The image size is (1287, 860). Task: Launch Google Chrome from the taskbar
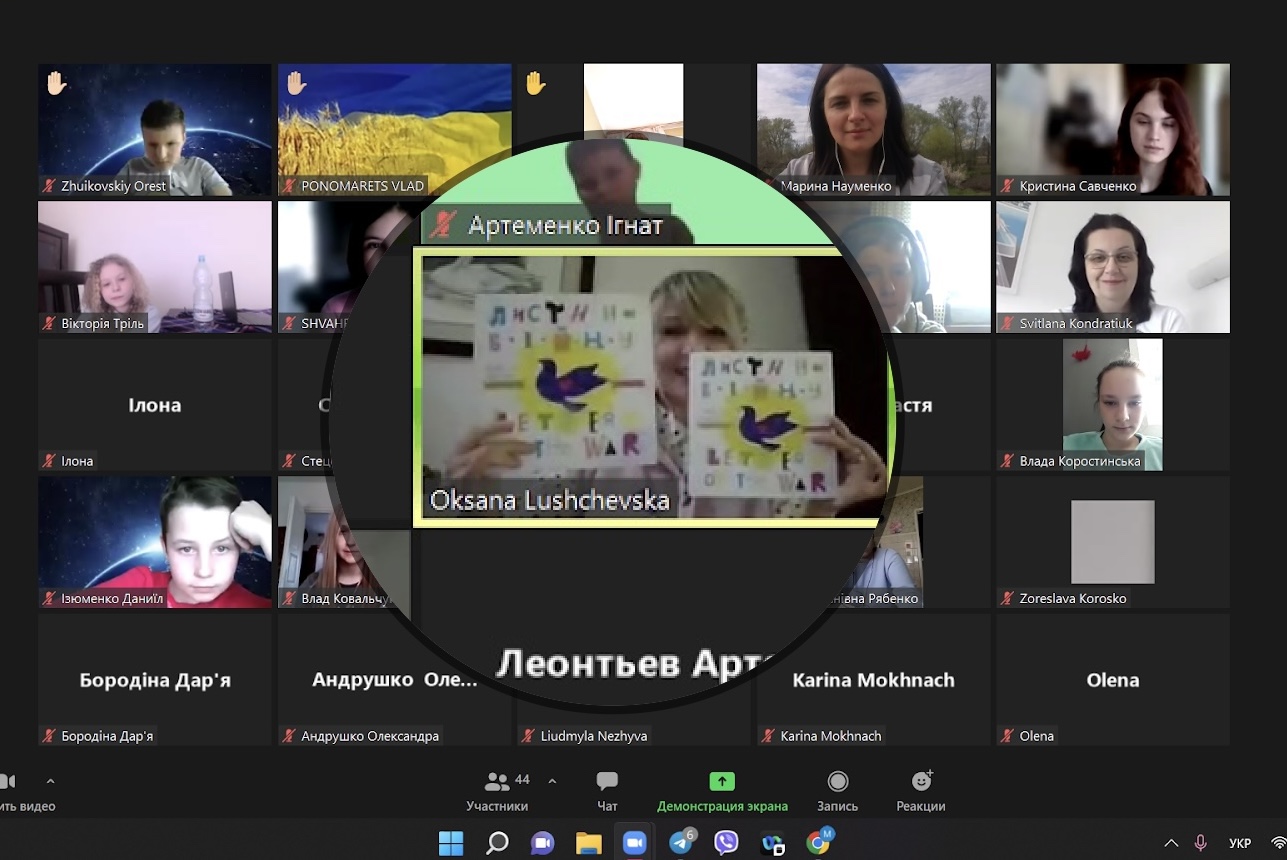pos(818,843)
